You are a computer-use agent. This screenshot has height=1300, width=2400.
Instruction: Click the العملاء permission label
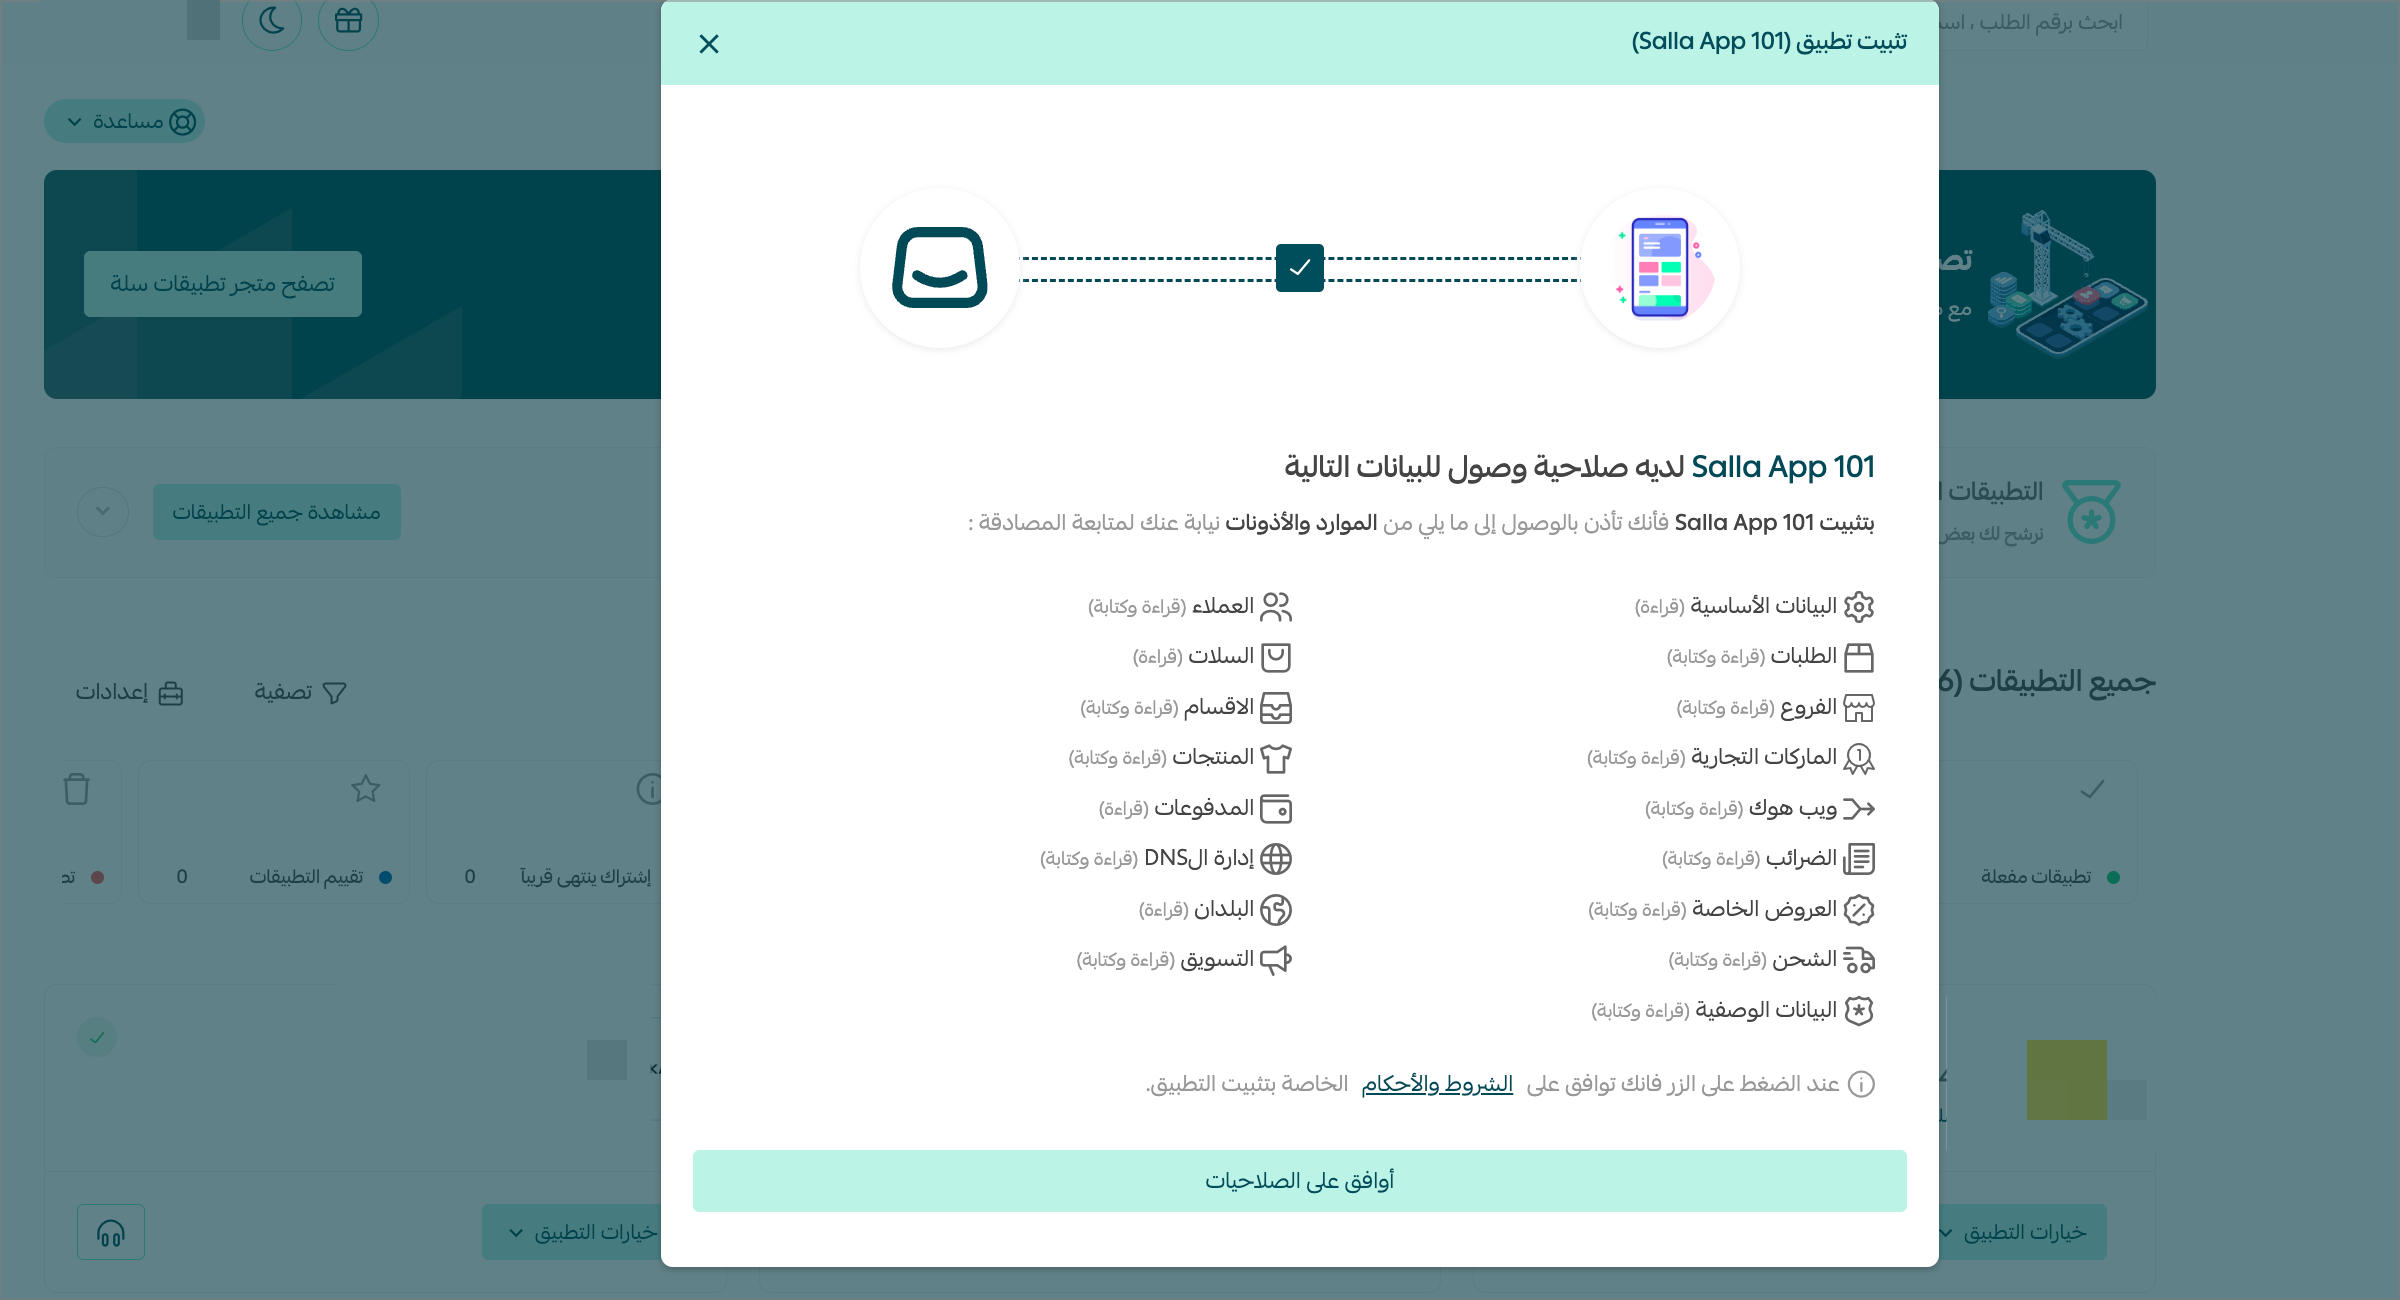(1223, 606)
